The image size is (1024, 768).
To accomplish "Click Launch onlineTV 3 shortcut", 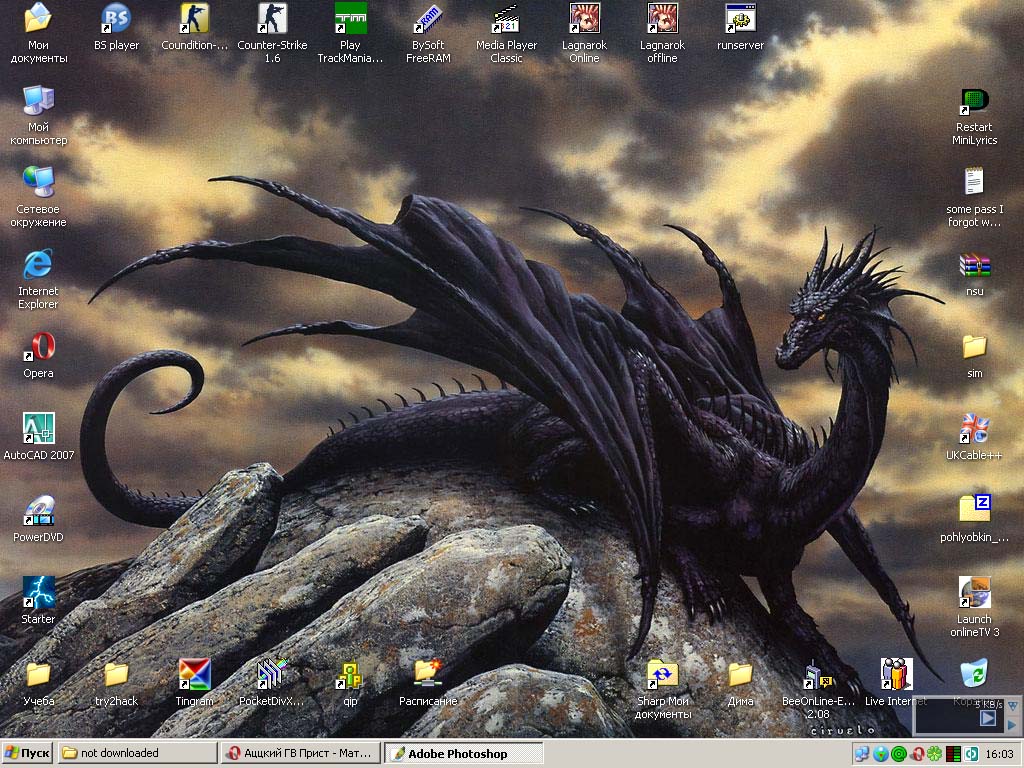I will click(x=974, y=607).
